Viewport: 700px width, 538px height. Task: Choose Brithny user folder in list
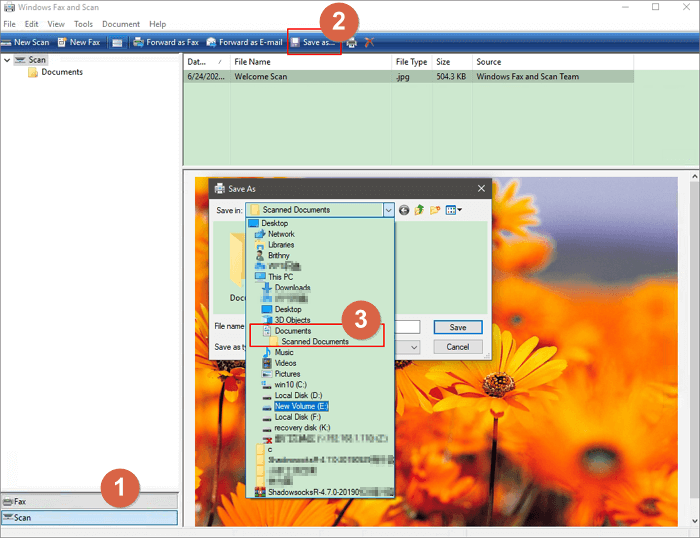(x=272, y=255)
